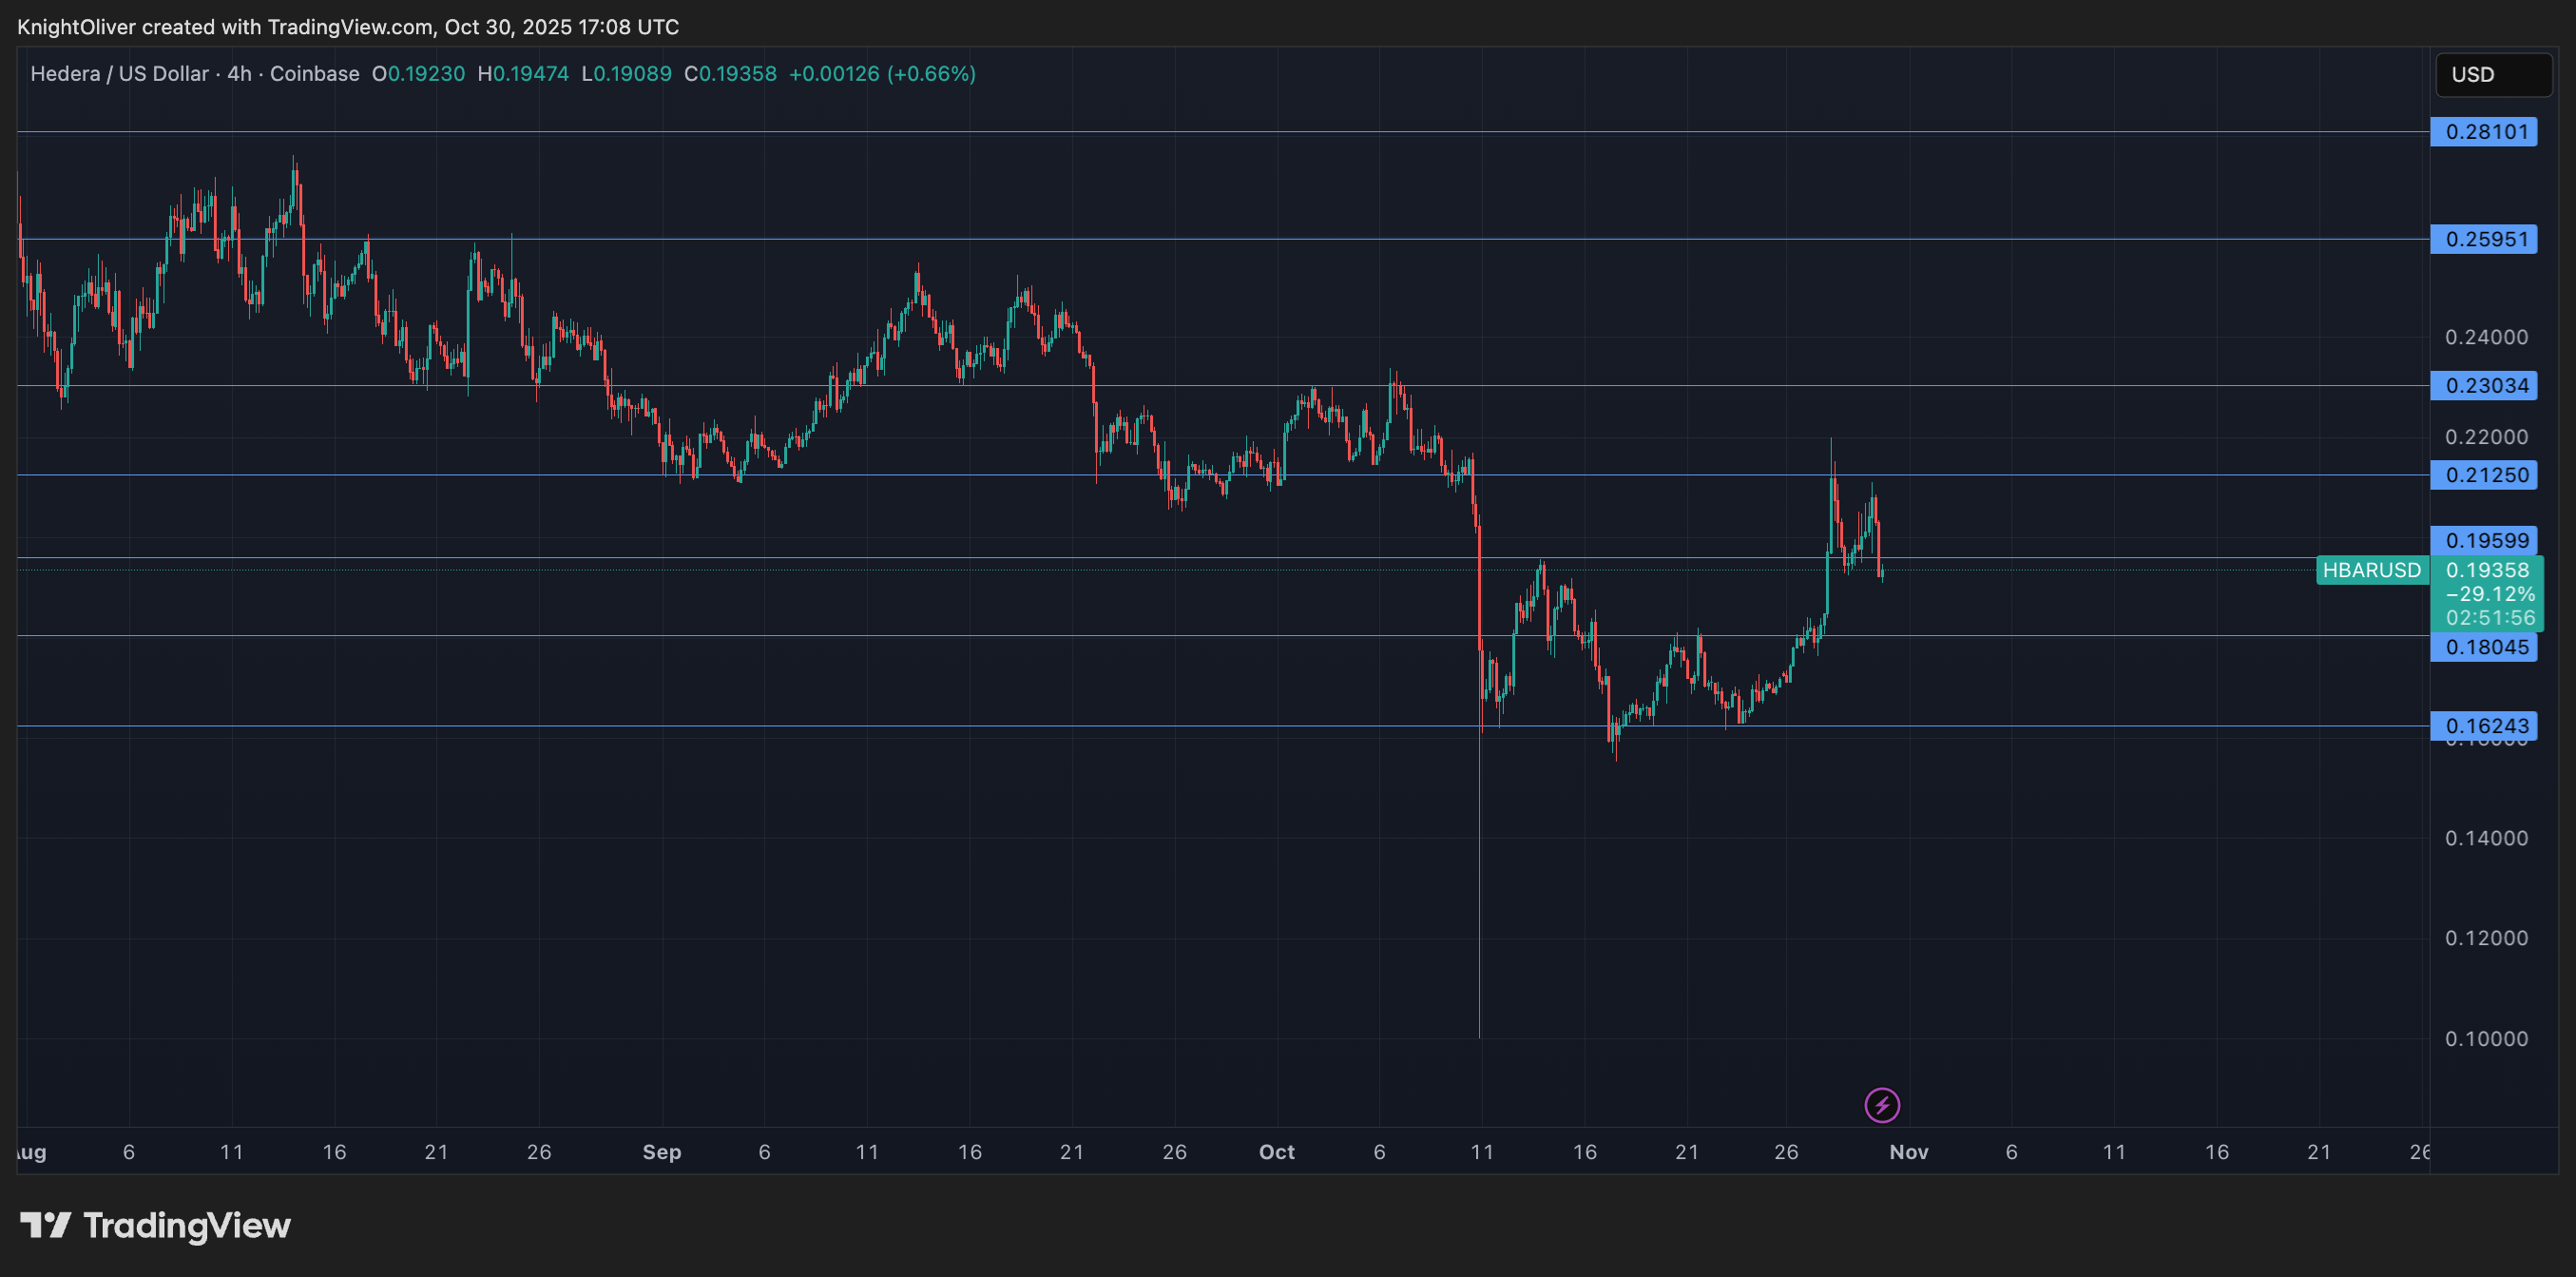
Task: Click the 02:51:56 candle countdown timer
Action: click(2490, 618)
